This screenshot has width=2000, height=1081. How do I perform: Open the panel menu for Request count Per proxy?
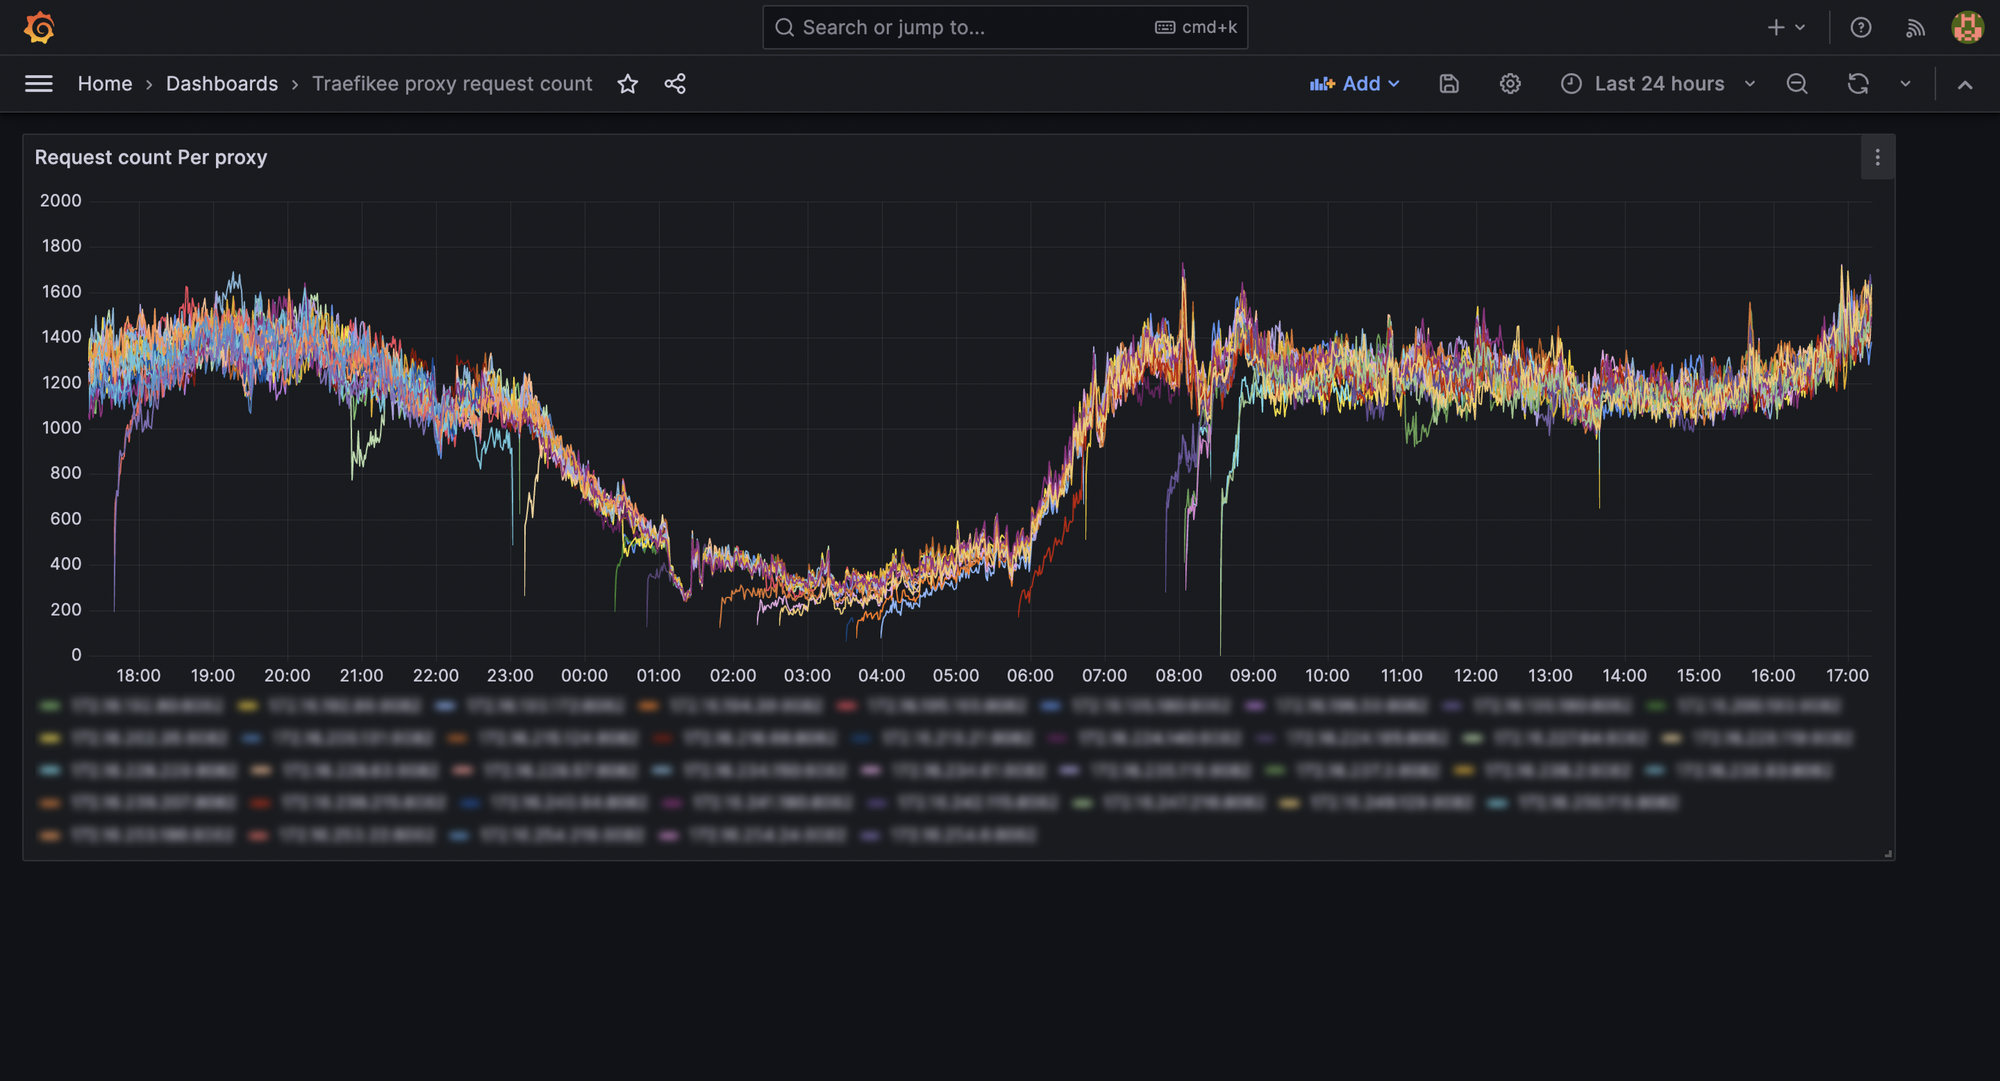click(1878, 157)
